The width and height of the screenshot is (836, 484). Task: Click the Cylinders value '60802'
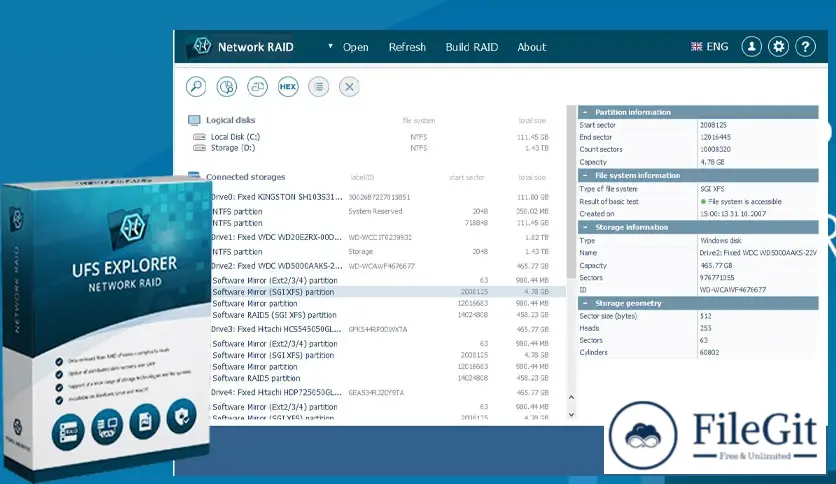710,352
